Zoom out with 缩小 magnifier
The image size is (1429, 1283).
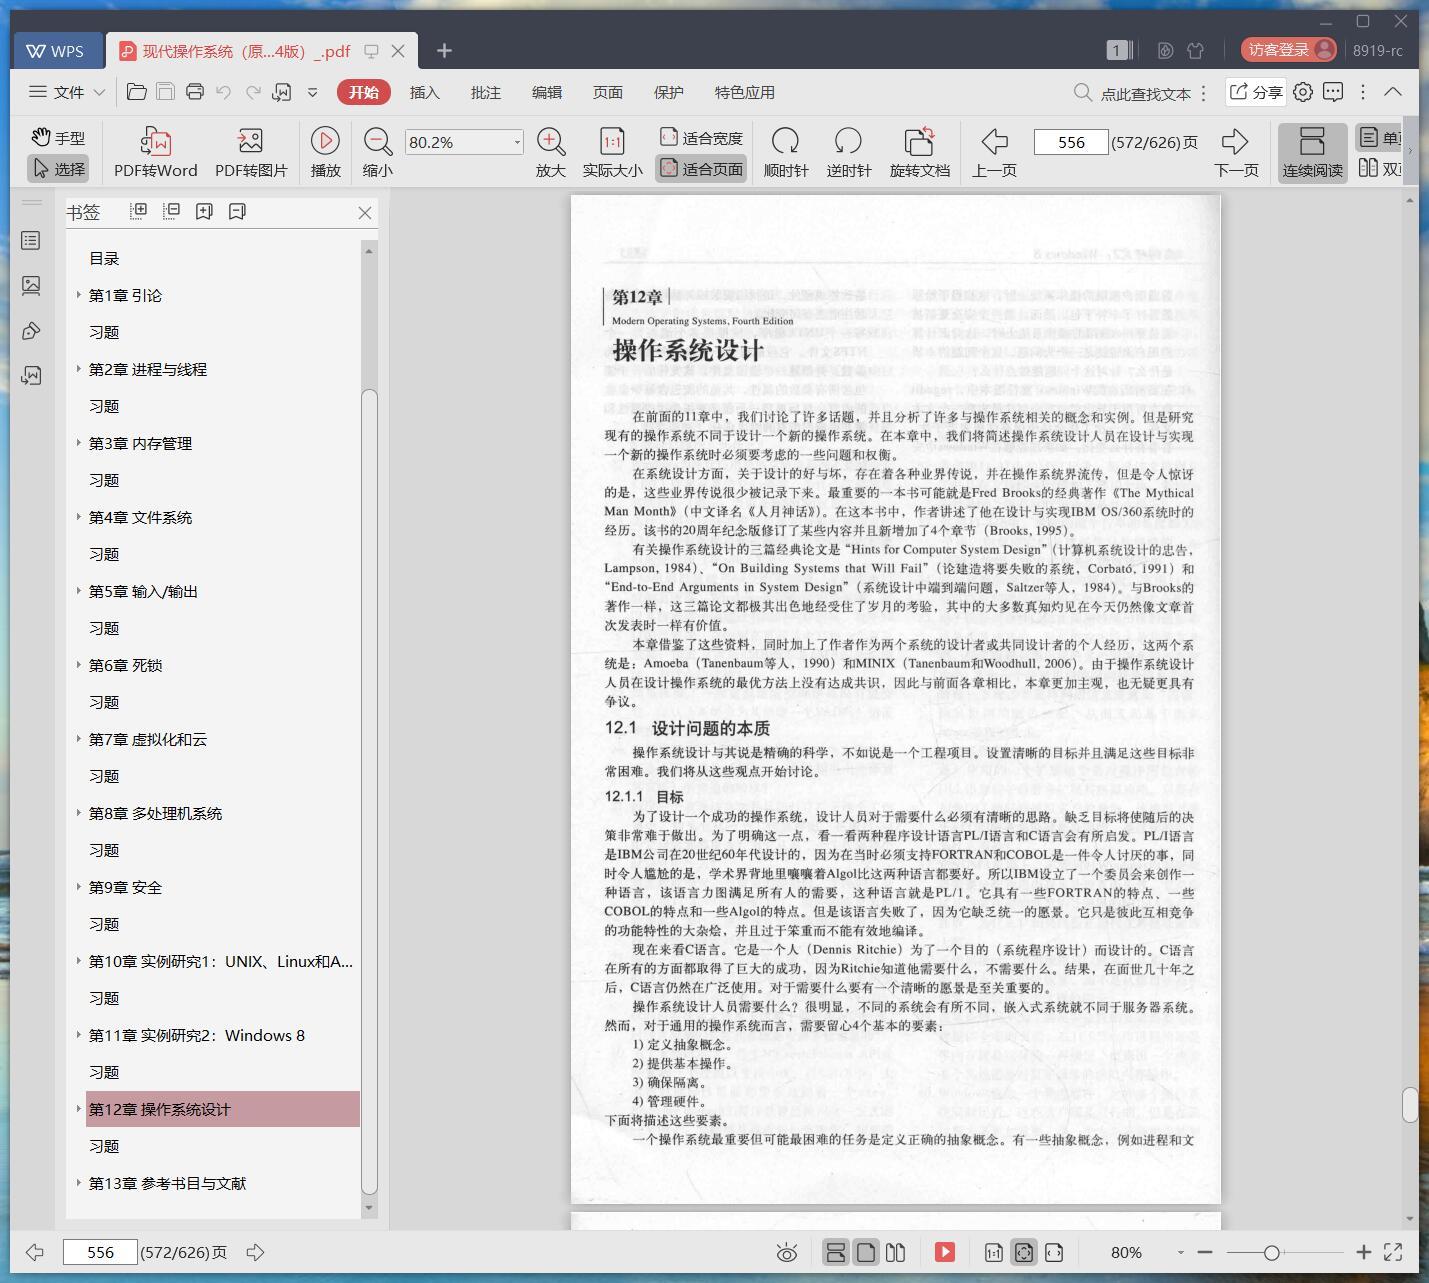[x=377, y=153]
